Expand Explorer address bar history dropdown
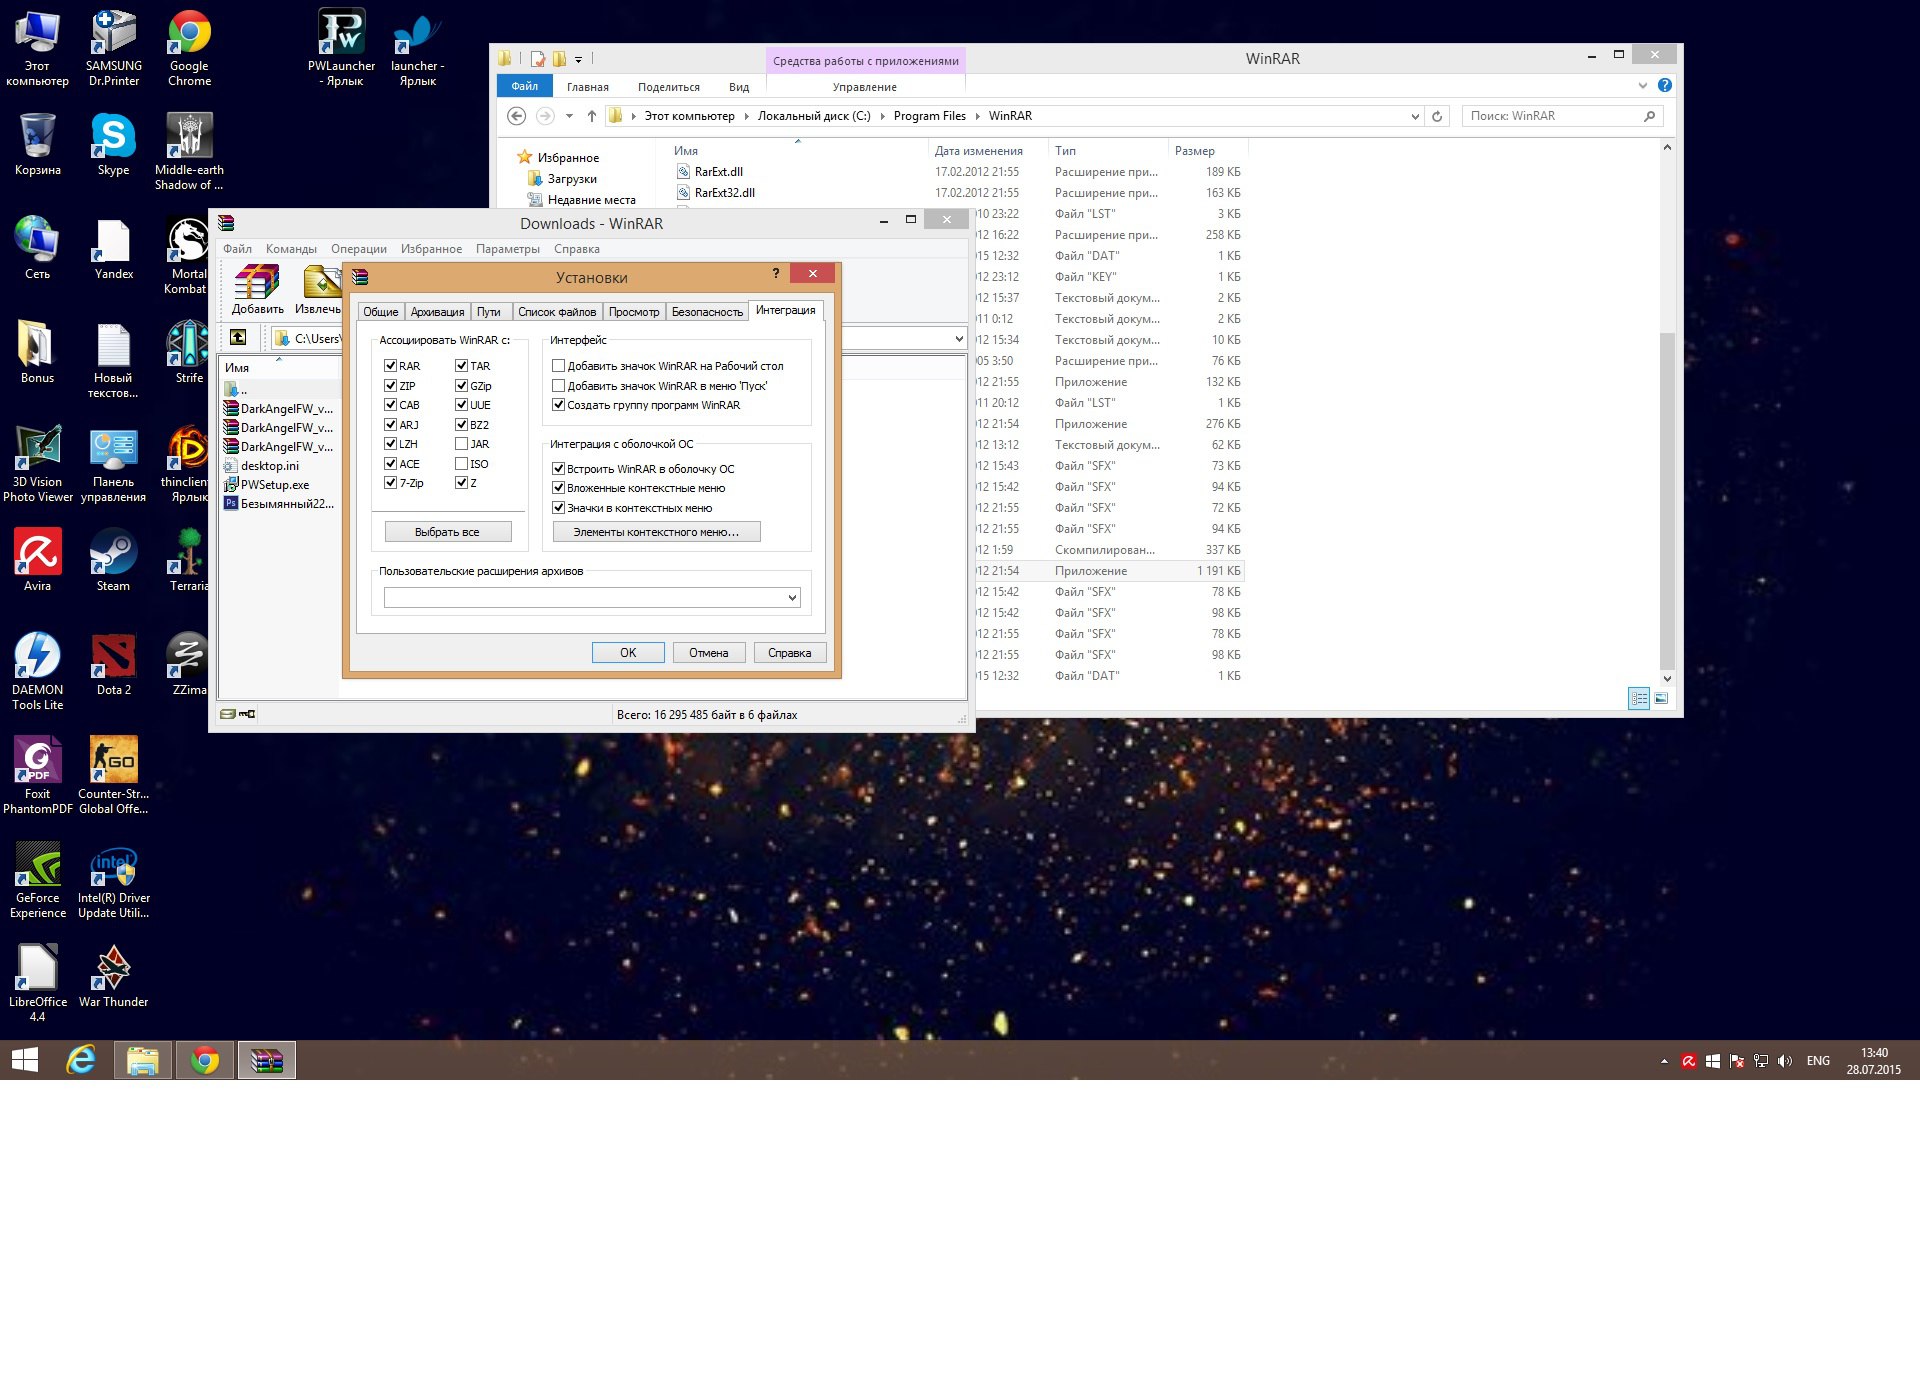 click(1414, 116)
